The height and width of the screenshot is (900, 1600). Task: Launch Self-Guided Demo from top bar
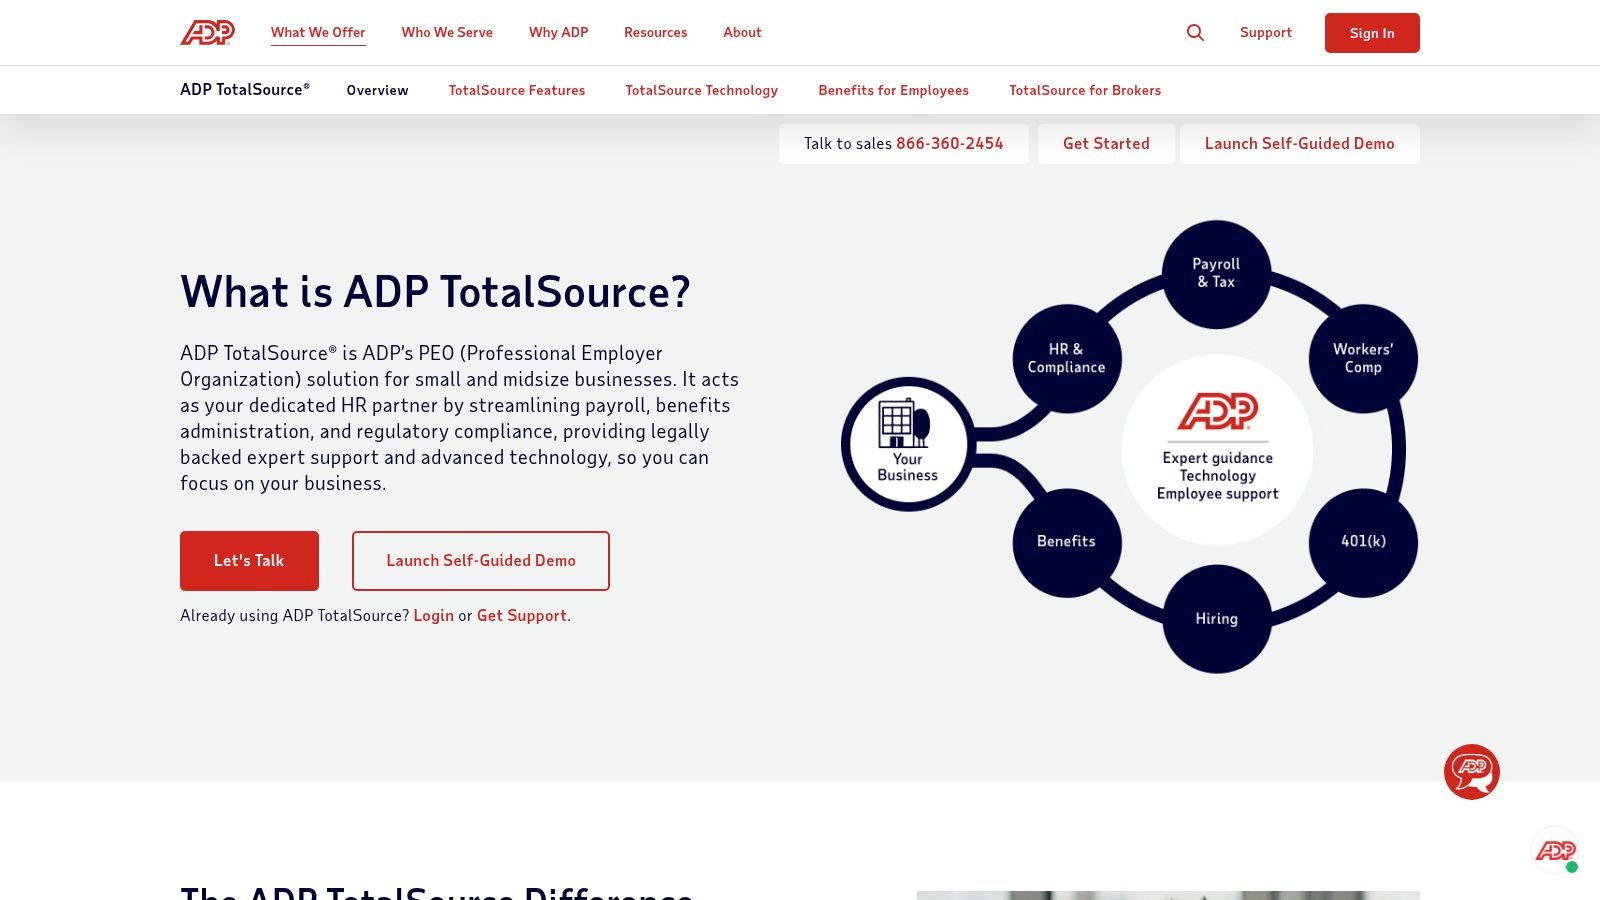pyautogui.click(x=1299, y=144)
